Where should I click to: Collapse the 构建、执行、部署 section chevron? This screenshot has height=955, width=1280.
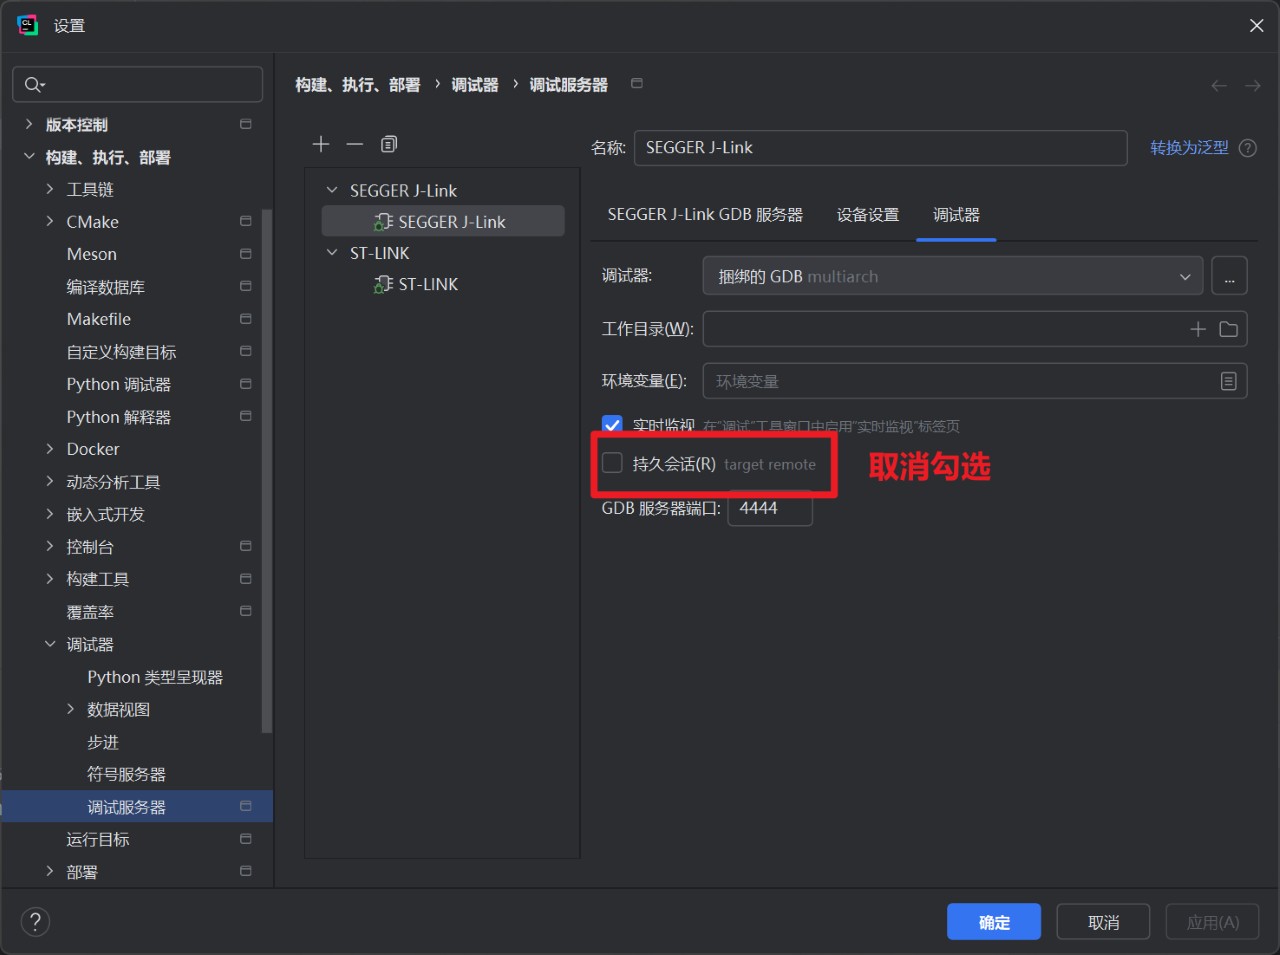tap(29, 157)
